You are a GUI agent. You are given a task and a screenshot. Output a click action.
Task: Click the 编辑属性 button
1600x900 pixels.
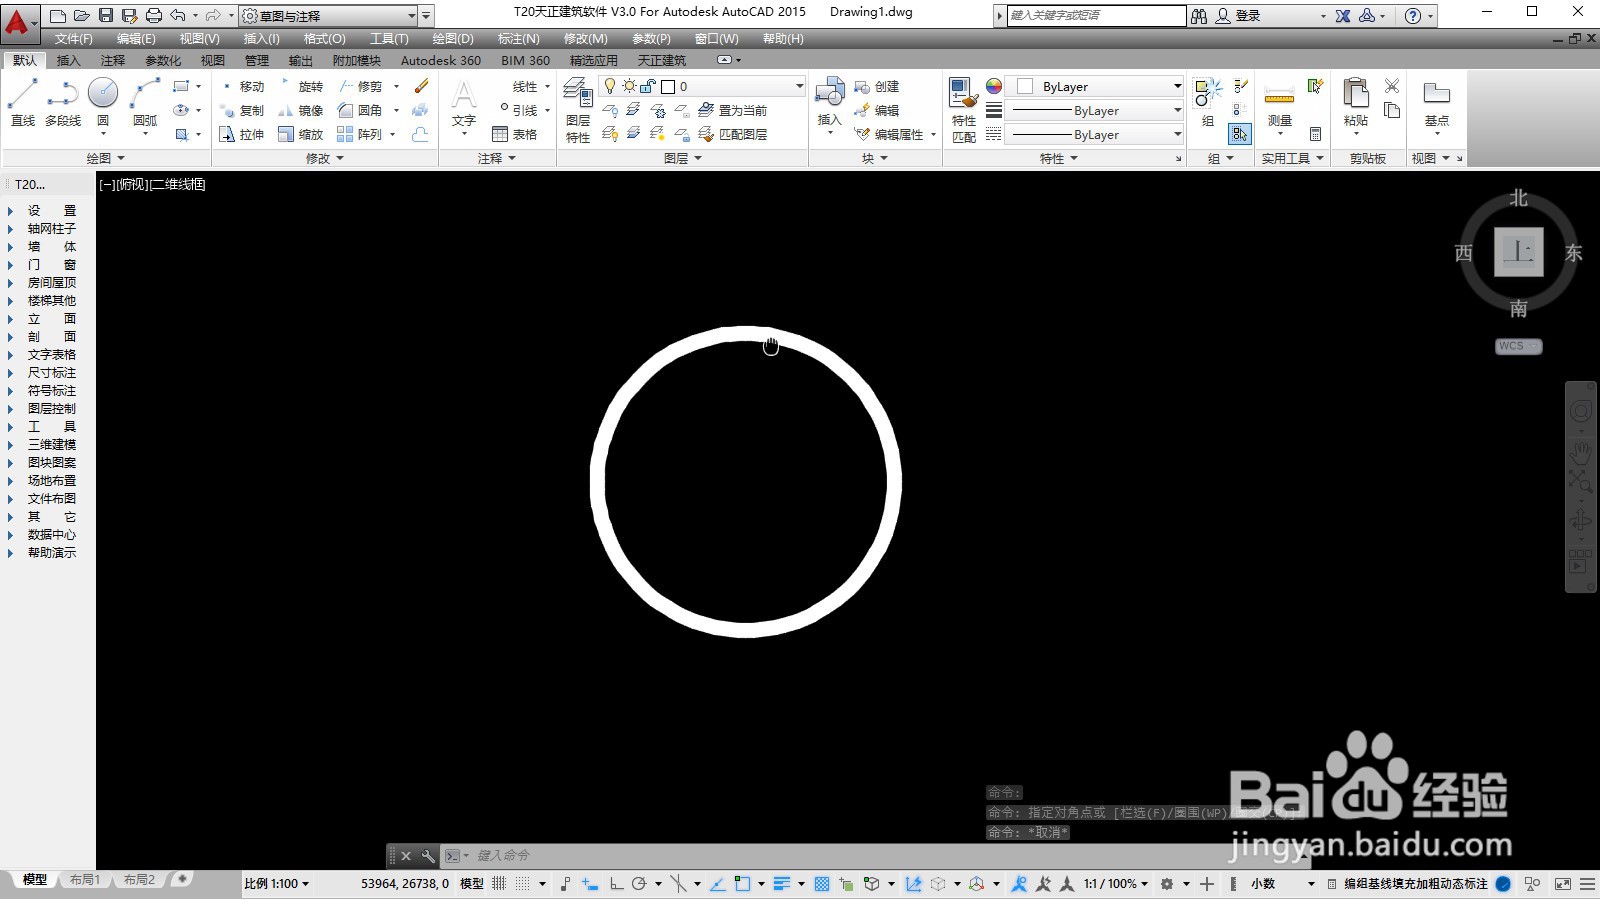(890, 134)
